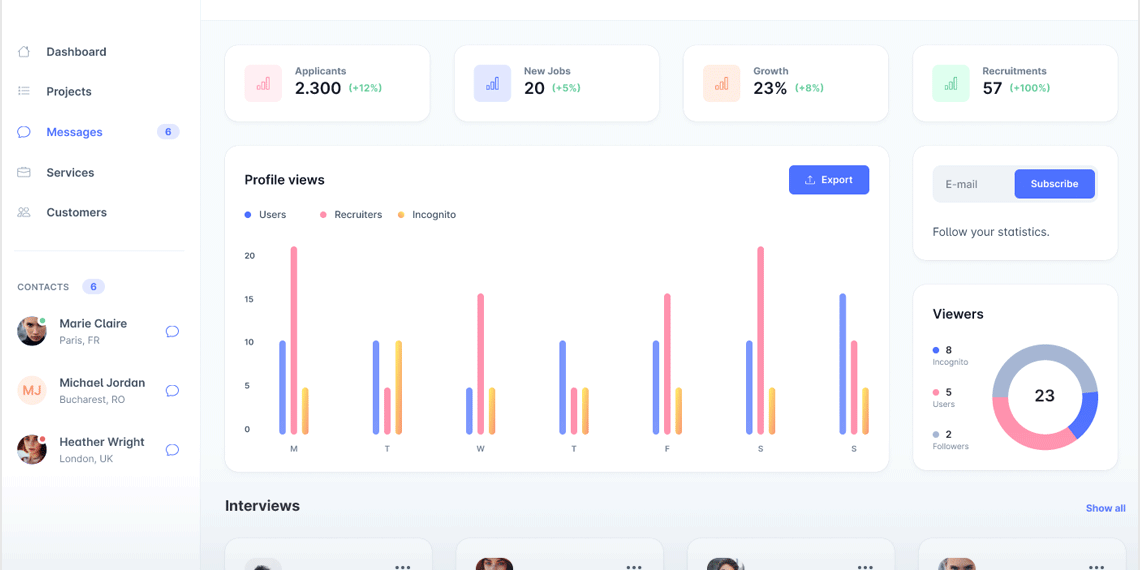Click the Recruitments green chart icon
The height and width of the screenshot is (570, 1140).
click(x=951, y=84)
